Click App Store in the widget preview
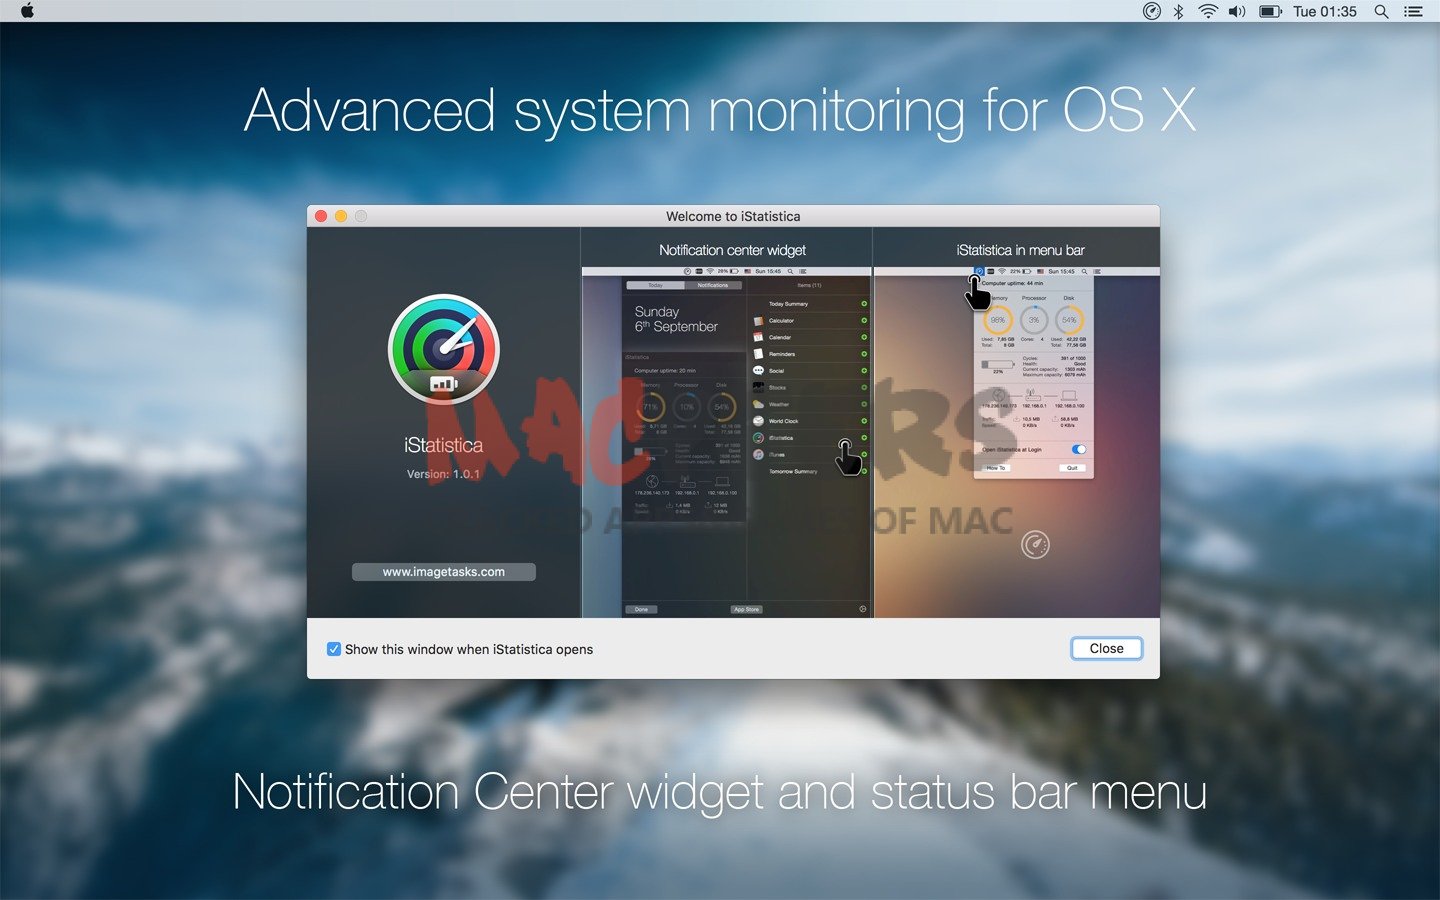The height and width of the screenshot is (900, 1440). point(746,609)
